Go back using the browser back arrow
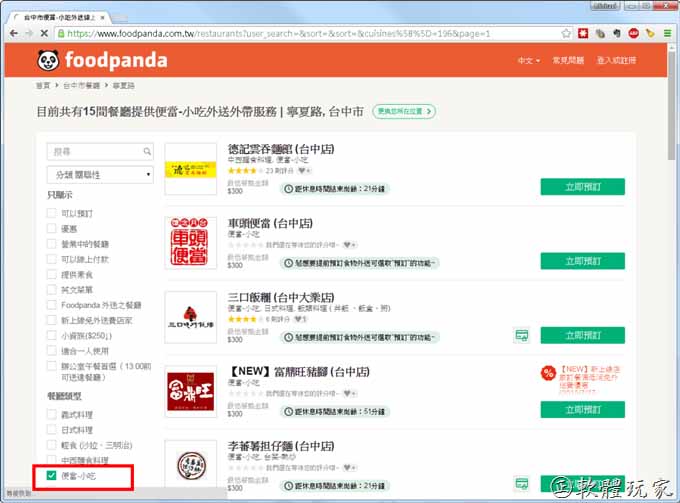Image resolution: width=680 pixels, height=503 pixels. 14,33
